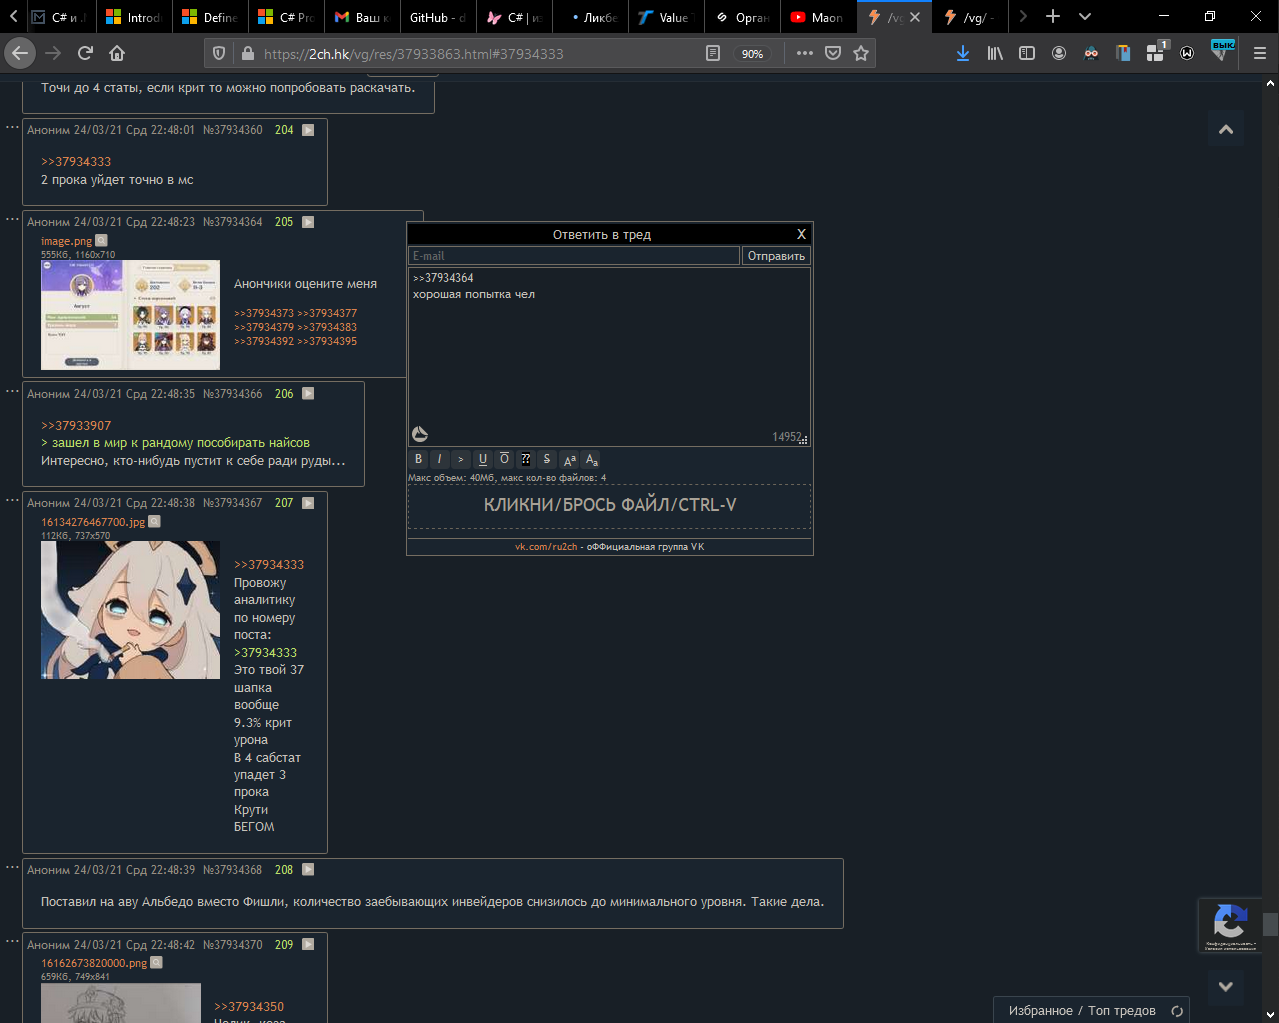Apply spoiler formatting button
This screenshot has width=1279, height=1023.
coord(525,459)
